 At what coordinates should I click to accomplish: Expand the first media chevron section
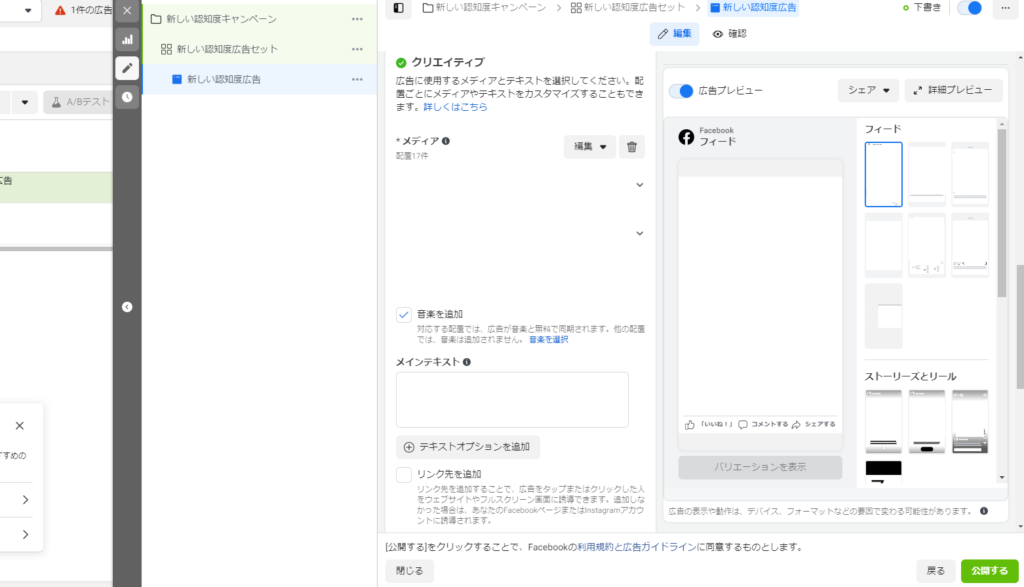coord(639,185)
